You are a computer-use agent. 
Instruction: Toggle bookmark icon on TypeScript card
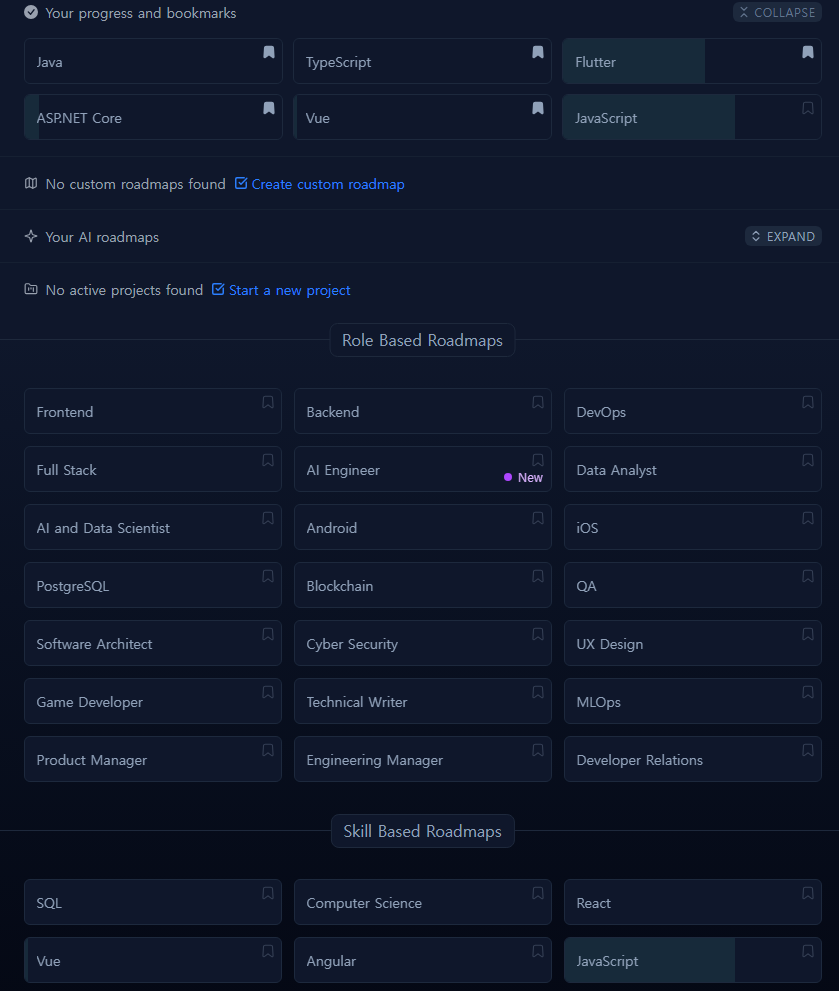point(537,52)
